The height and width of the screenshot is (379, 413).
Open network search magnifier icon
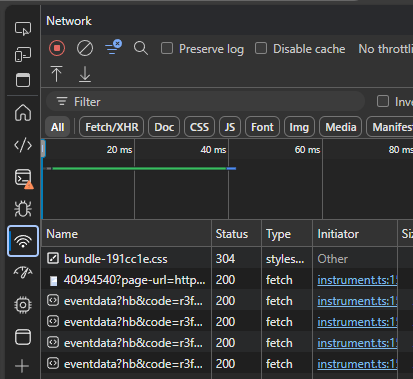[141, 49]
